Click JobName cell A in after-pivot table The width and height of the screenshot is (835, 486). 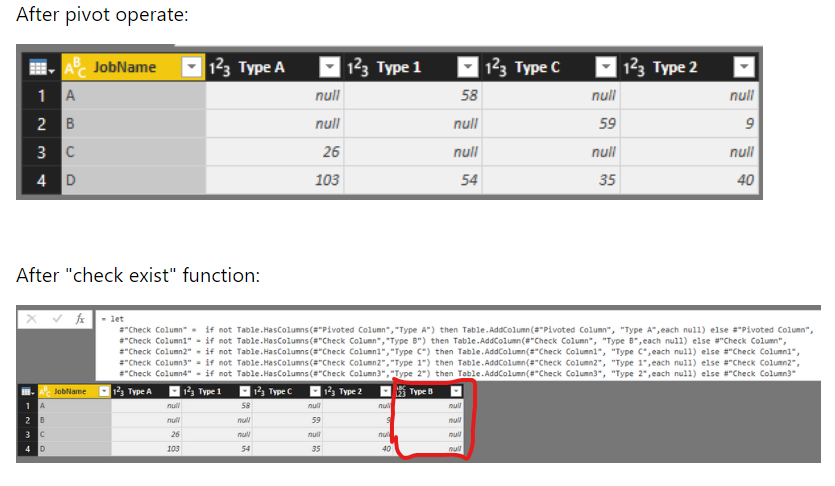click(133, 96)
